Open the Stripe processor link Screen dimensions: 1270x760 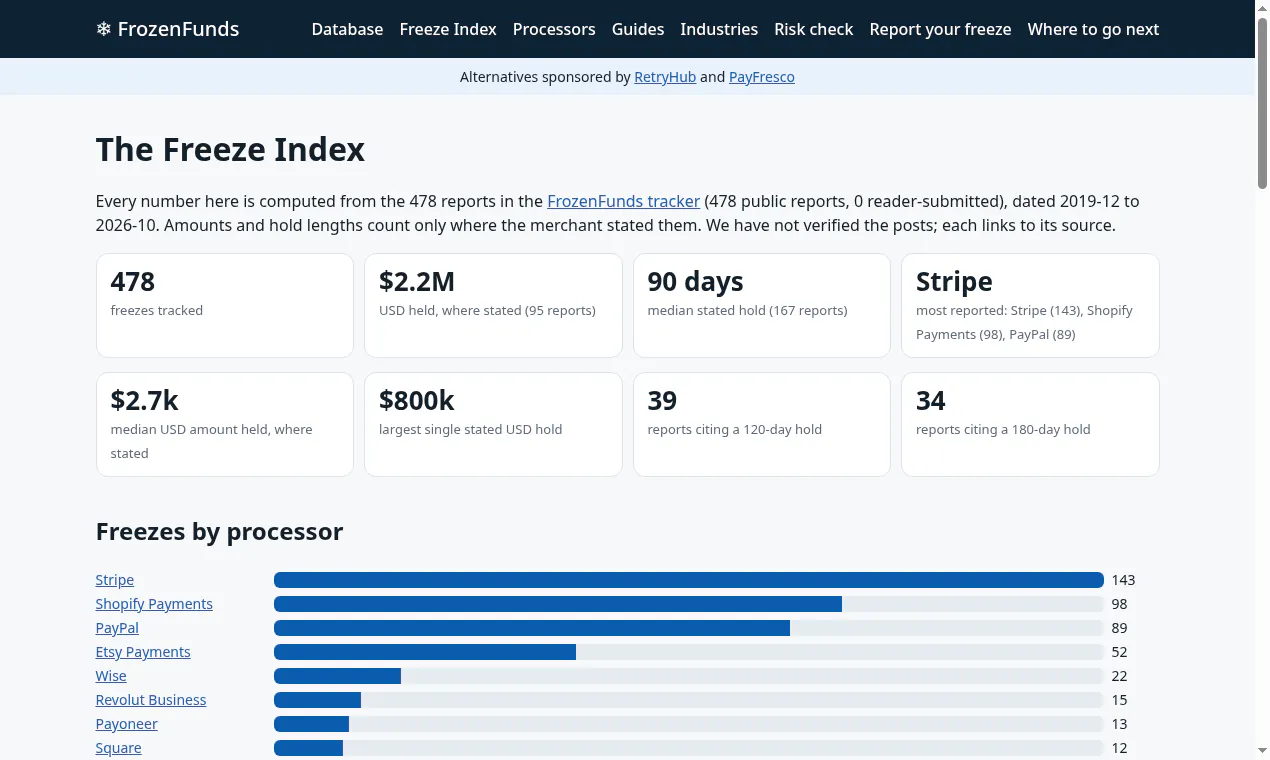[115, 580]
